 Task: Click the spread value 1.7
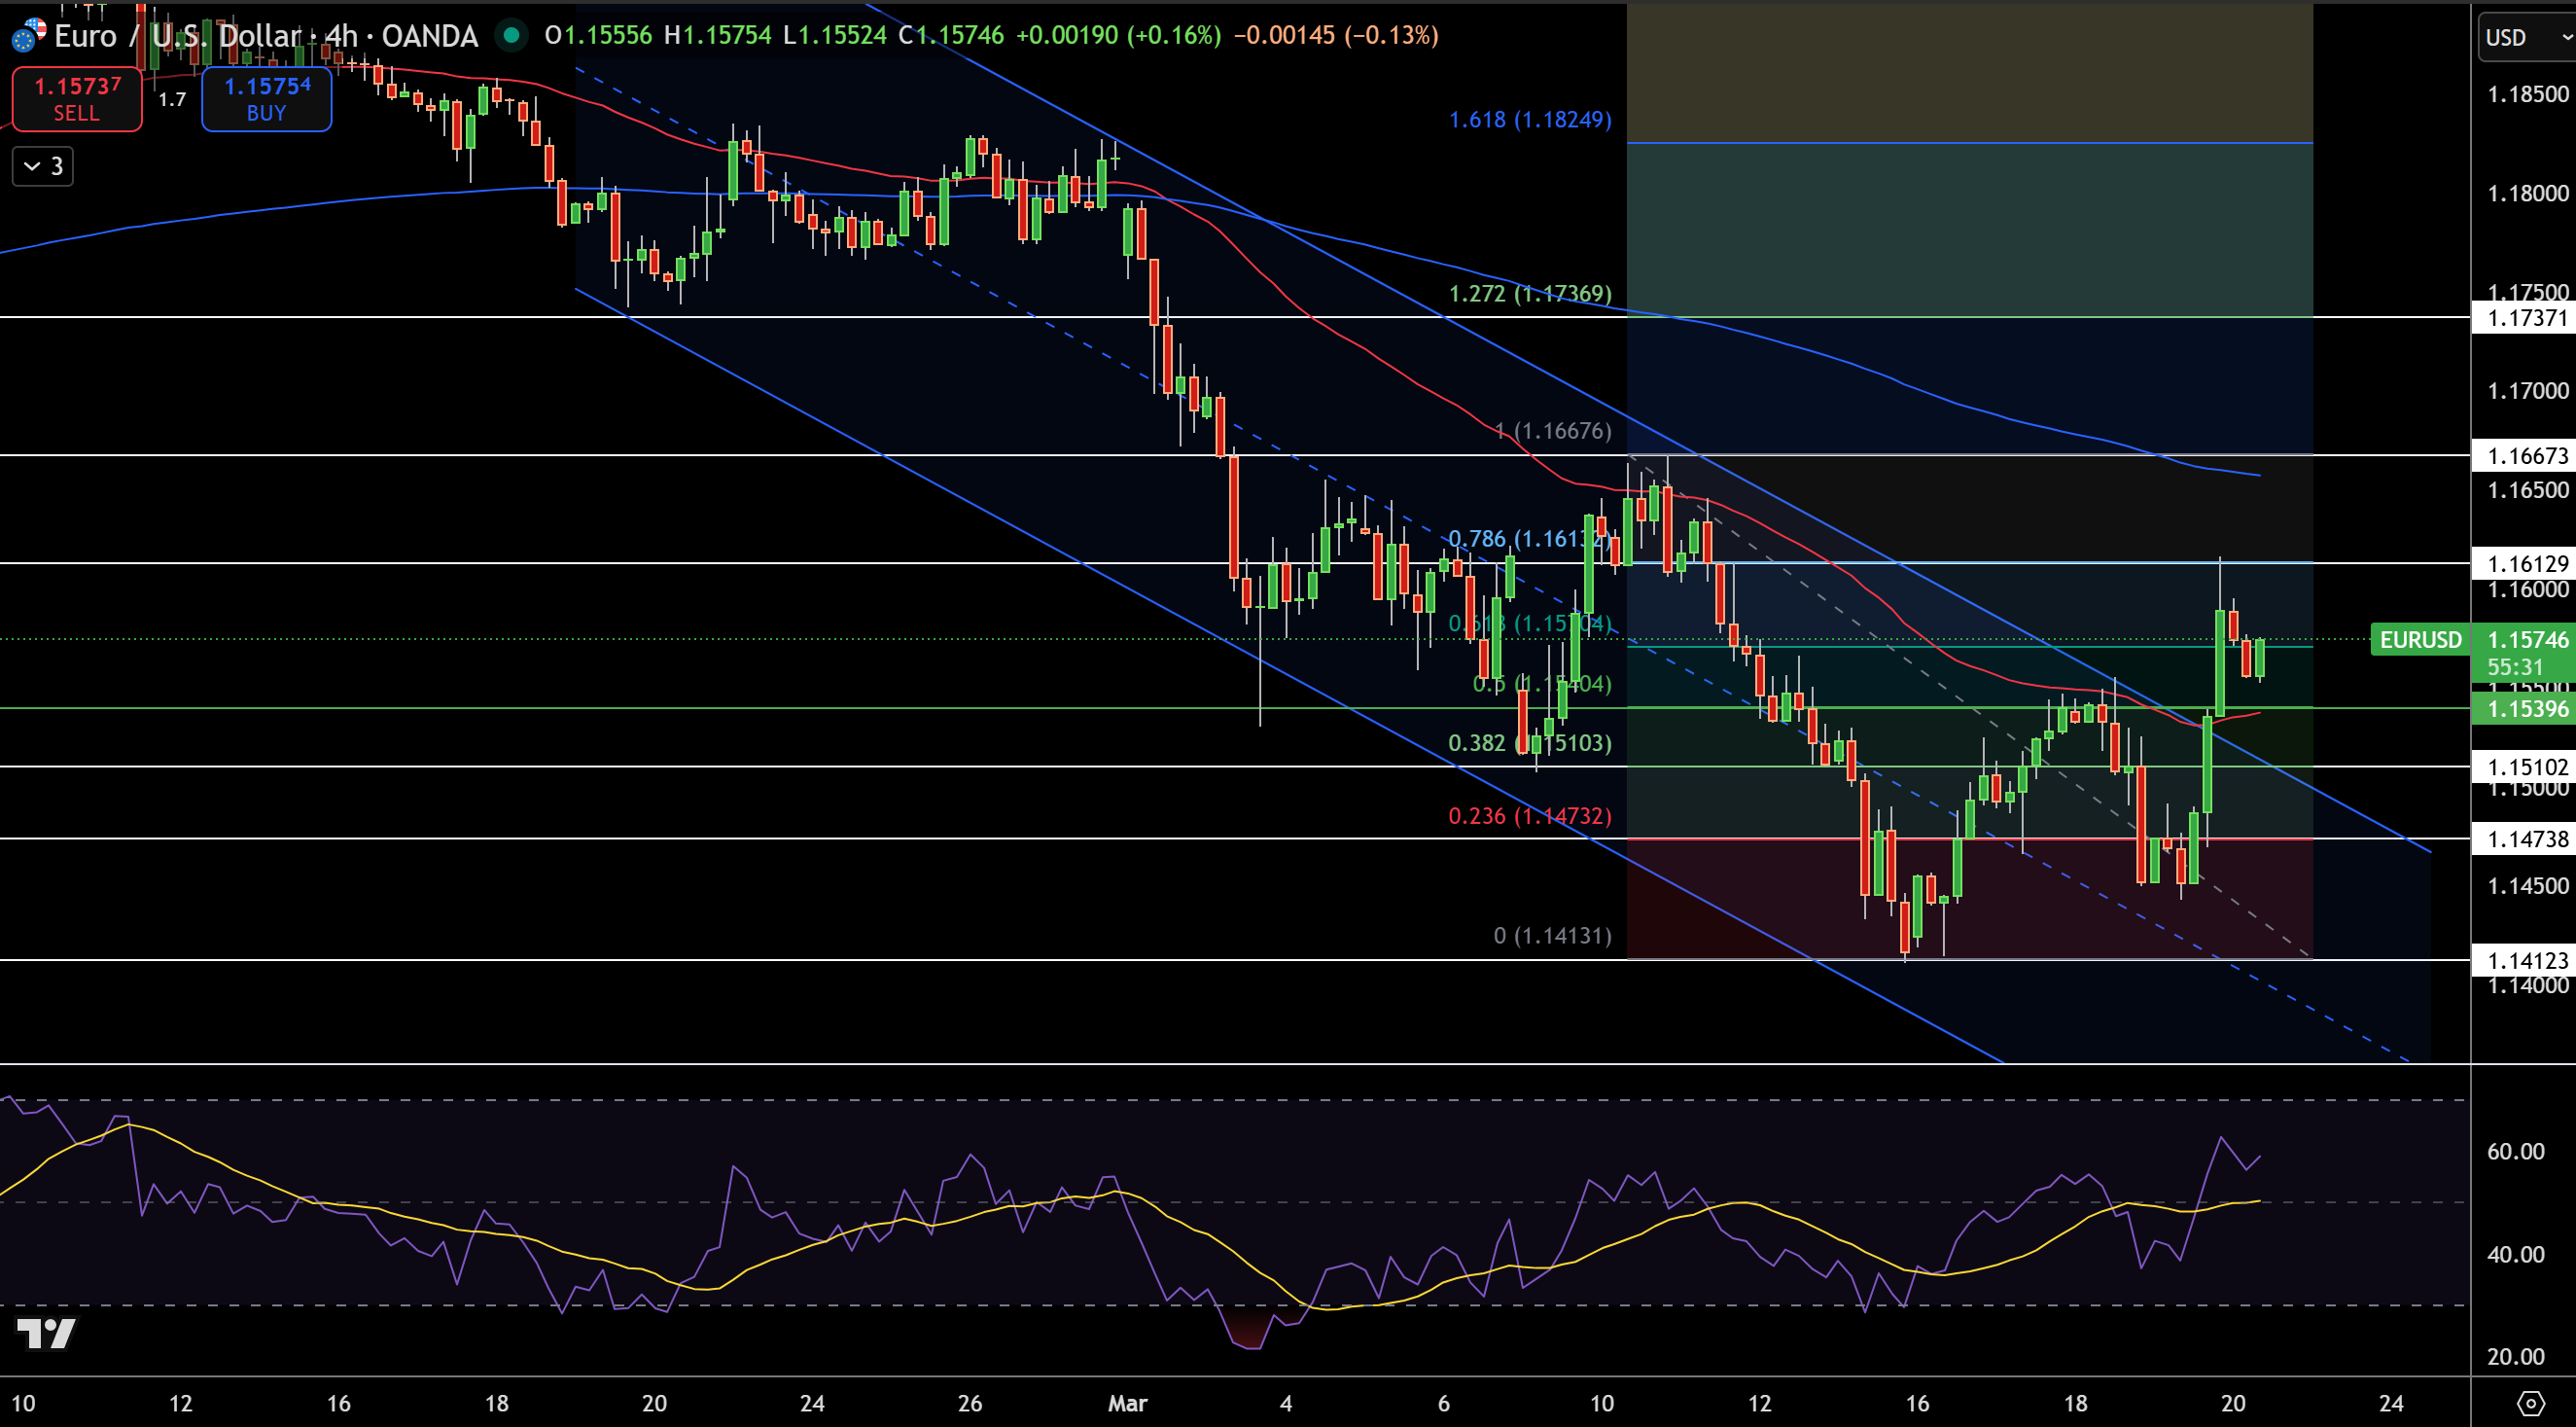pyautogui.click(x=172, y=99)
